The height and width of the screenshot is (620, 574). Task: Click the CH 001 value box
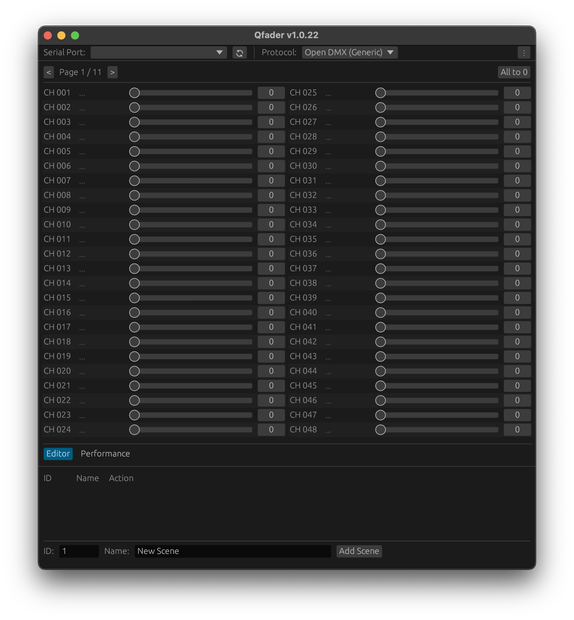coord(271,93)
